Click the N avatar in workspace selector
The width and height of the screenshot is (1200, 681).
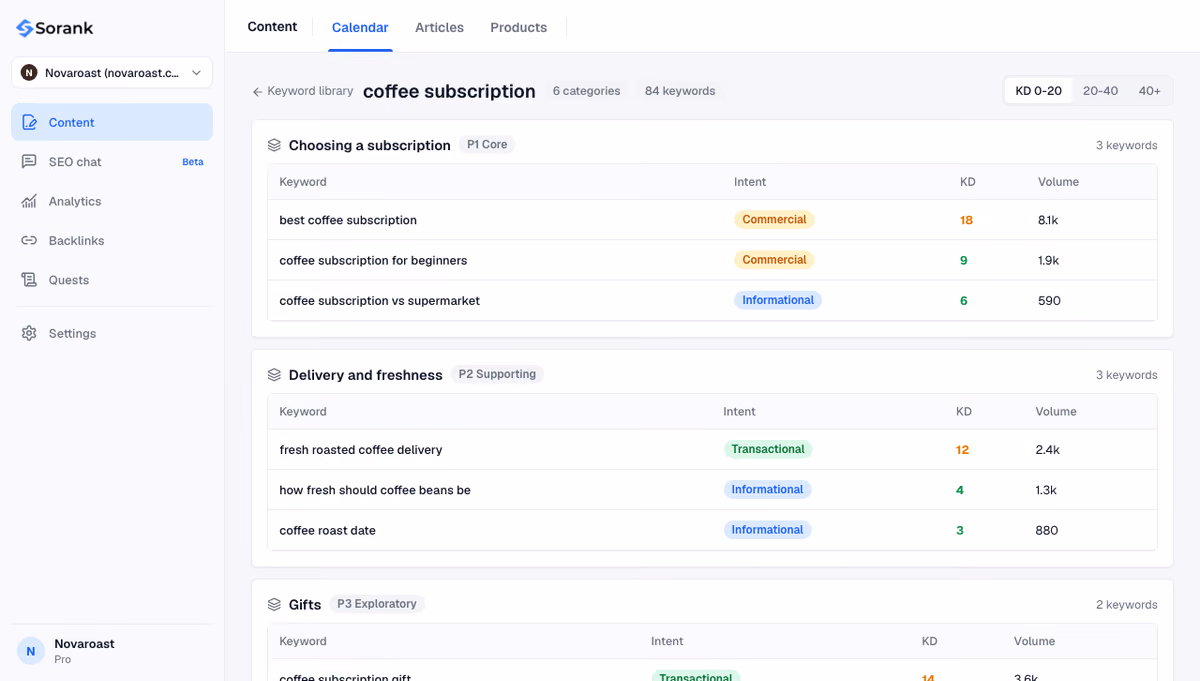tap(29, 73)
